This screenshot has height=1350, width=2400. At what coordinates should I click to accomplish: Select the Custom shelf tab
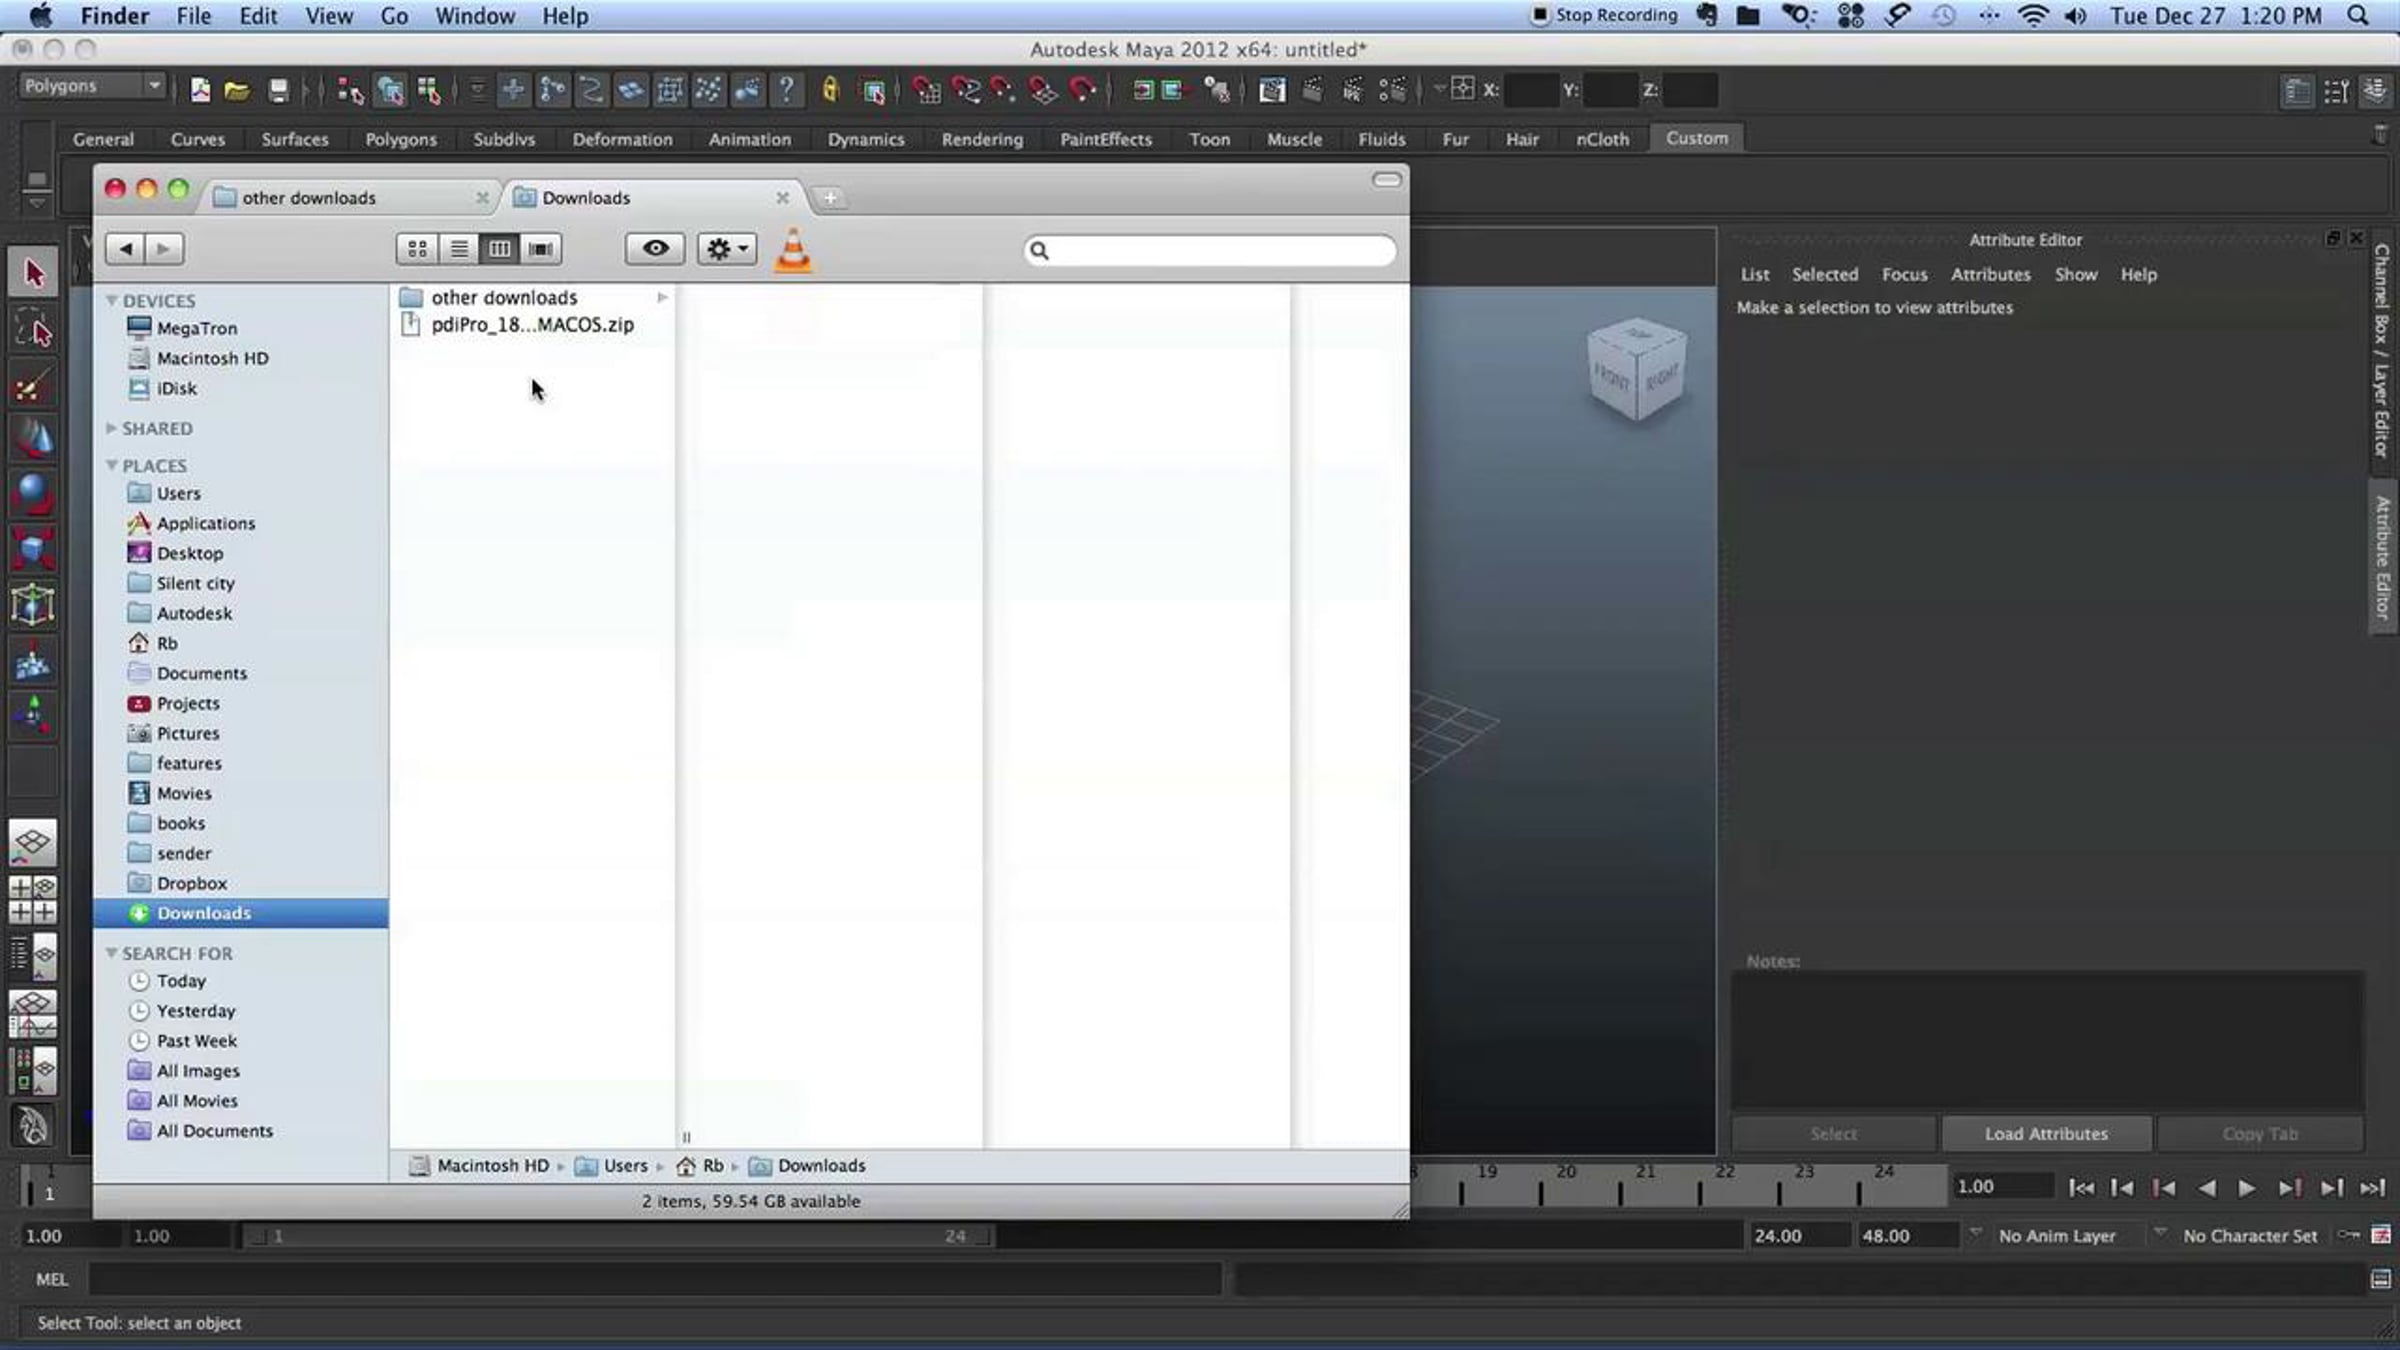click(1697, 138)
